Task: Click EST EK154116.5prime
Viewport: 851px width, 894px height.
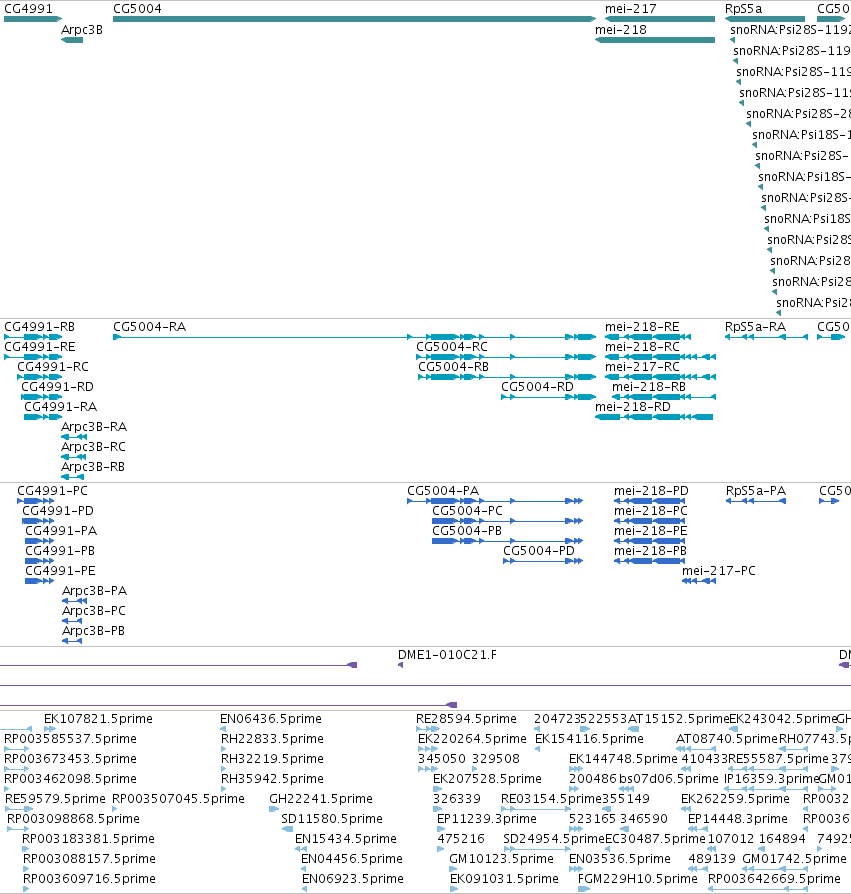Action: tap(589, 738)
